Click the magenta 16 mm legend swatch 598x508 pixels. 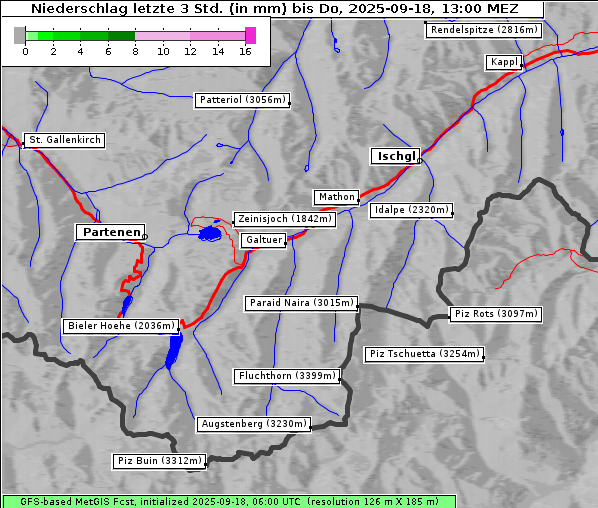pyautogui.click(x=251, y=35)
